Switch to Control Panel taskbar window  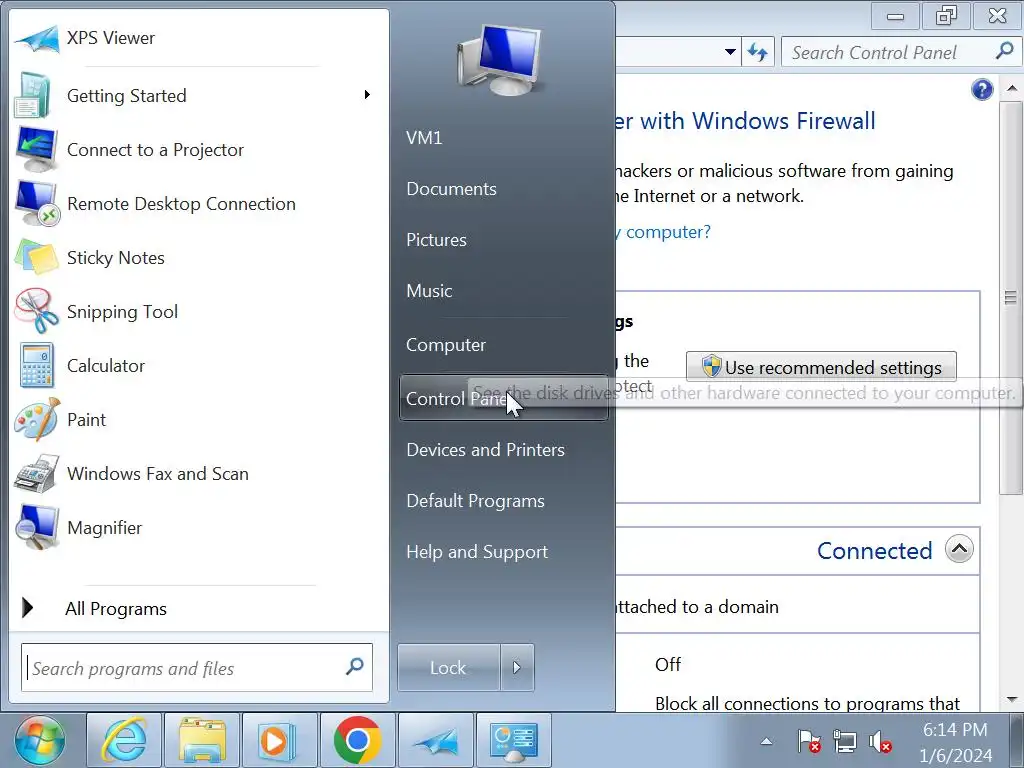[513, 741]
